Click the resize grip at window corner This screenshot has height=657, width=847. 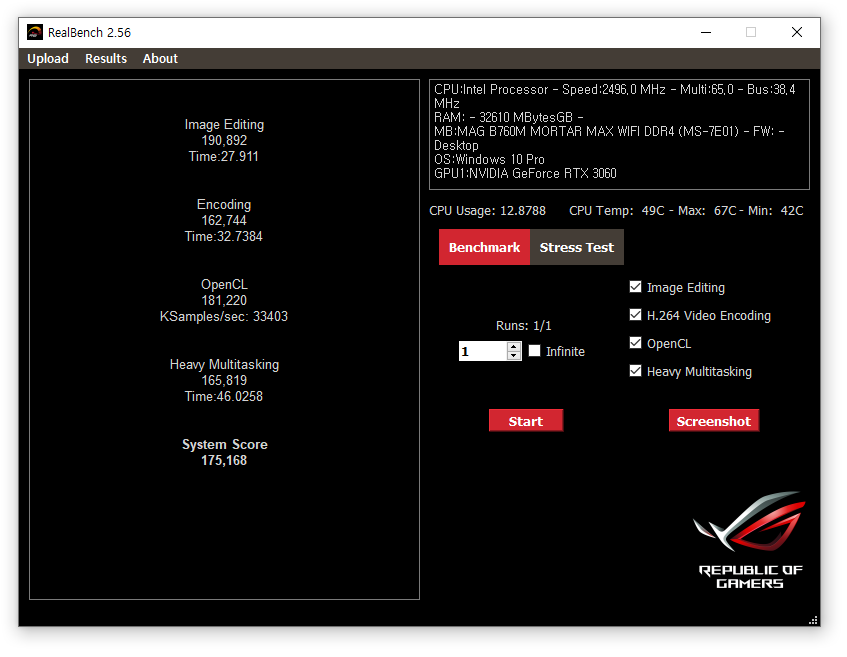pyautogui.click(x=813, y=620)
